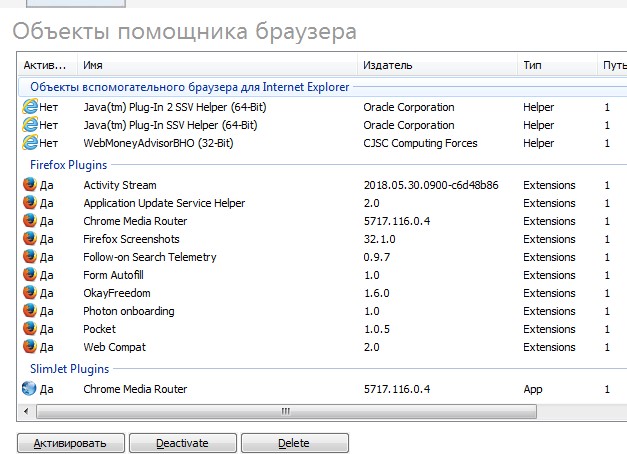Click Firefox icon for OkayFreedom

click(x=30, y=293)
